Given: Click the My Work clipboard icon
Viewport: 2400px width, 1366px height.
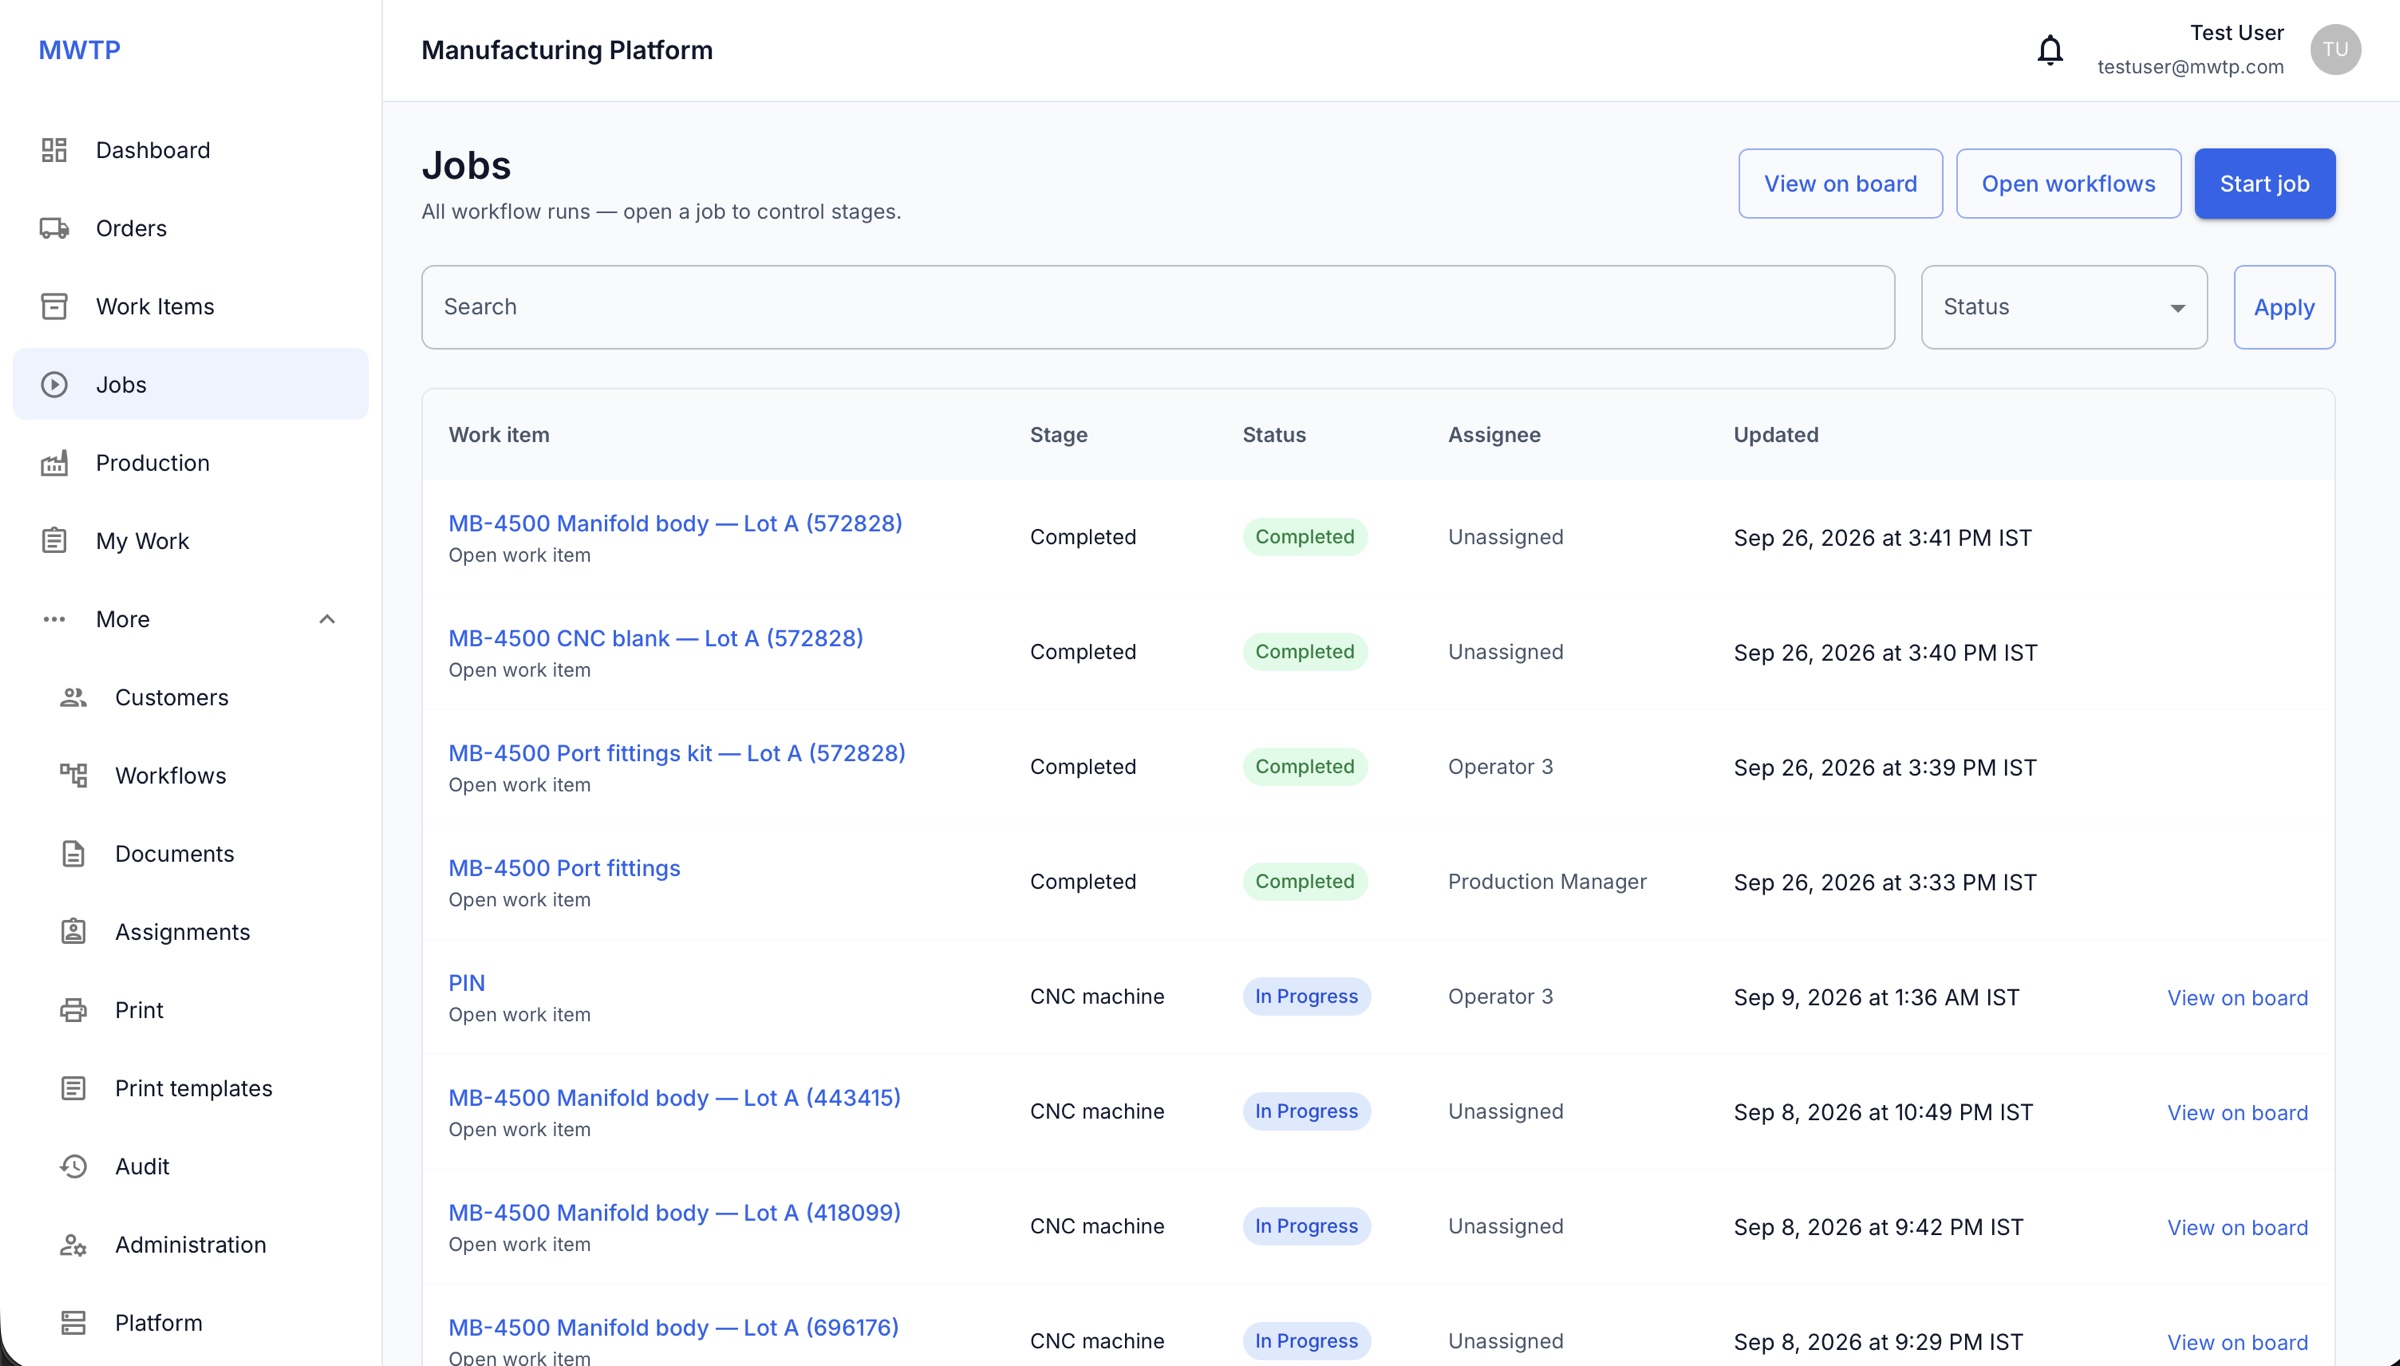Looking at the screenshot, I should click(54, 540).
